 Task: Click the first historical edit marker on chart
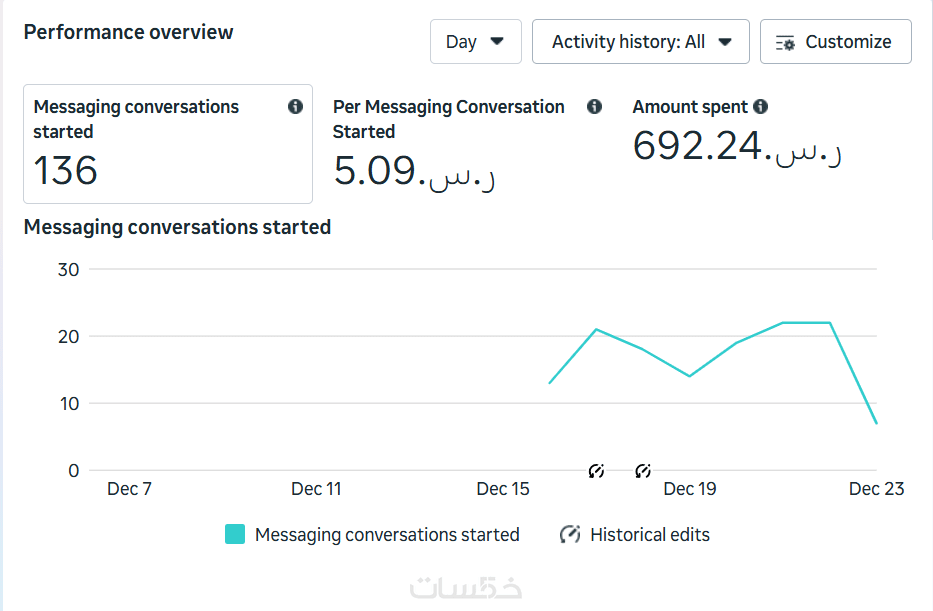click(x=596, y=470)
